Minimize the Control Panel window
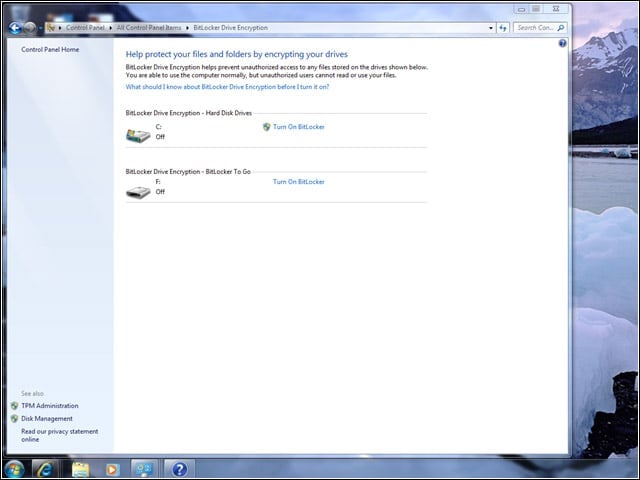 click(x=521, y=9)
